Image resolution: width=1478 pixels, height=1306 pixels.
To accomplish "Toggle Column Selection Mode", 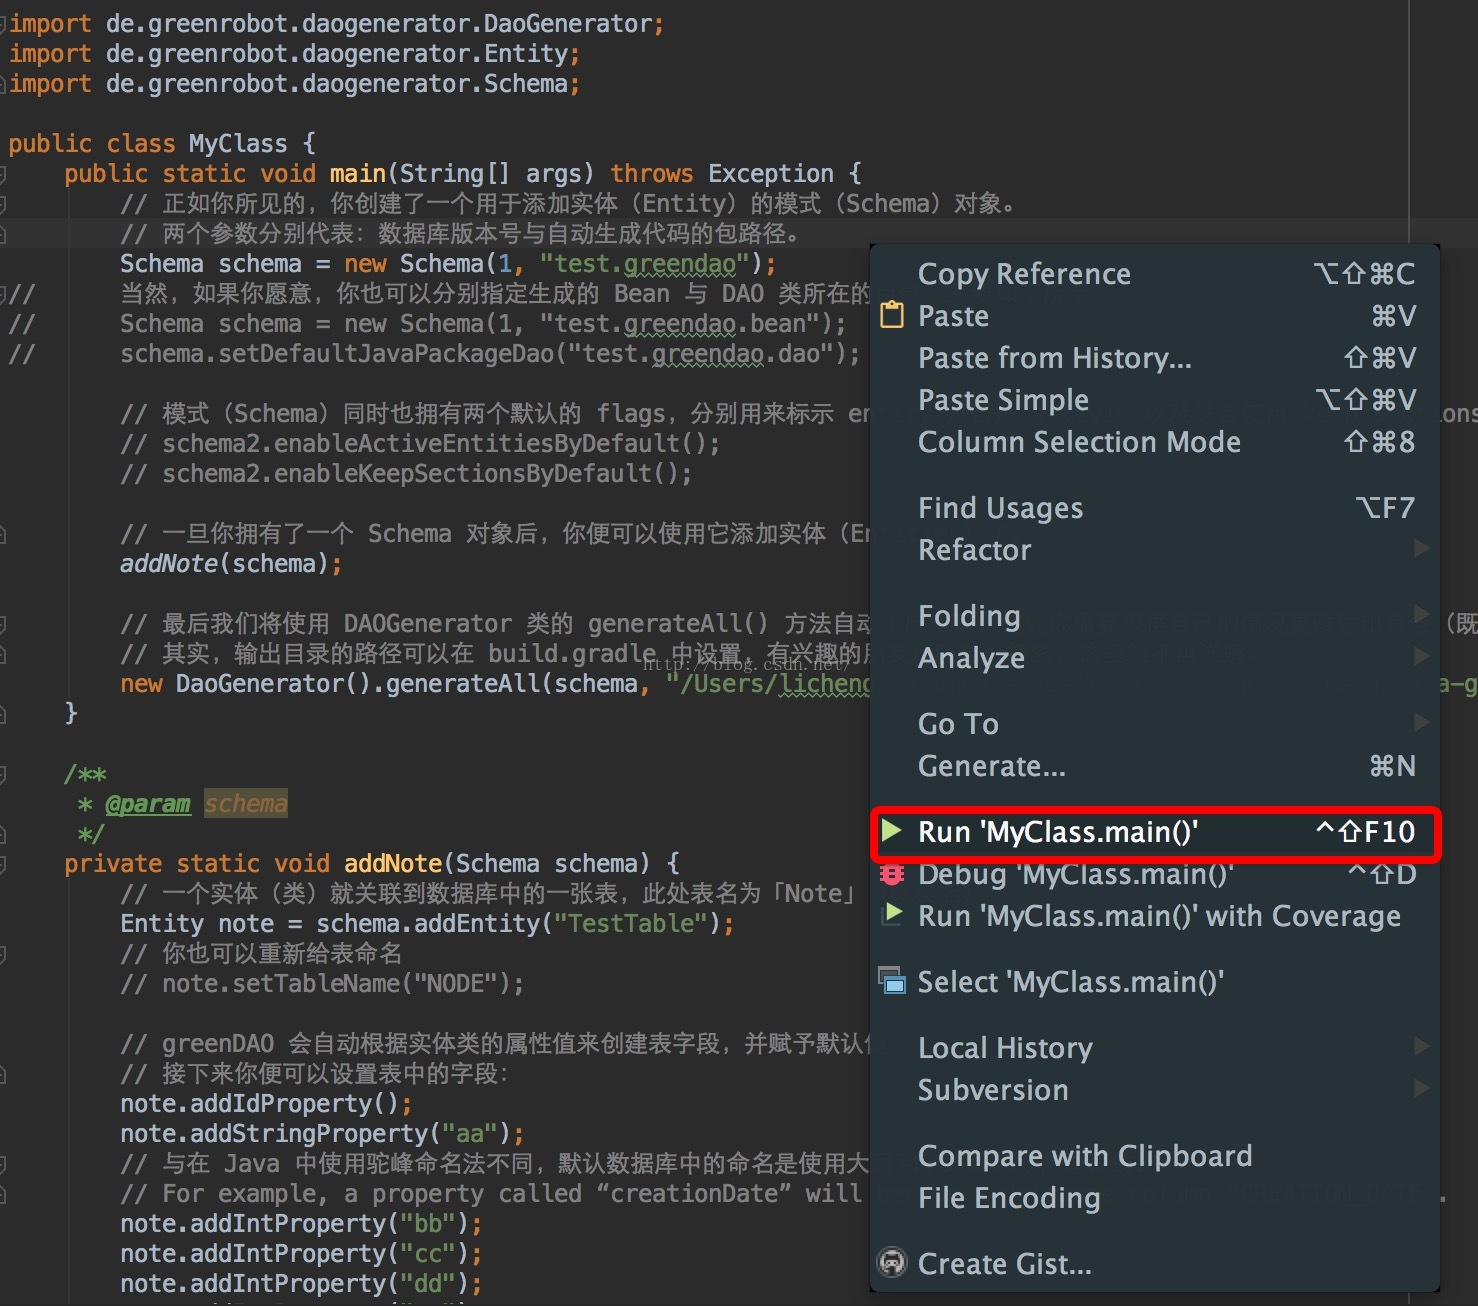I will click(1079, 442).
